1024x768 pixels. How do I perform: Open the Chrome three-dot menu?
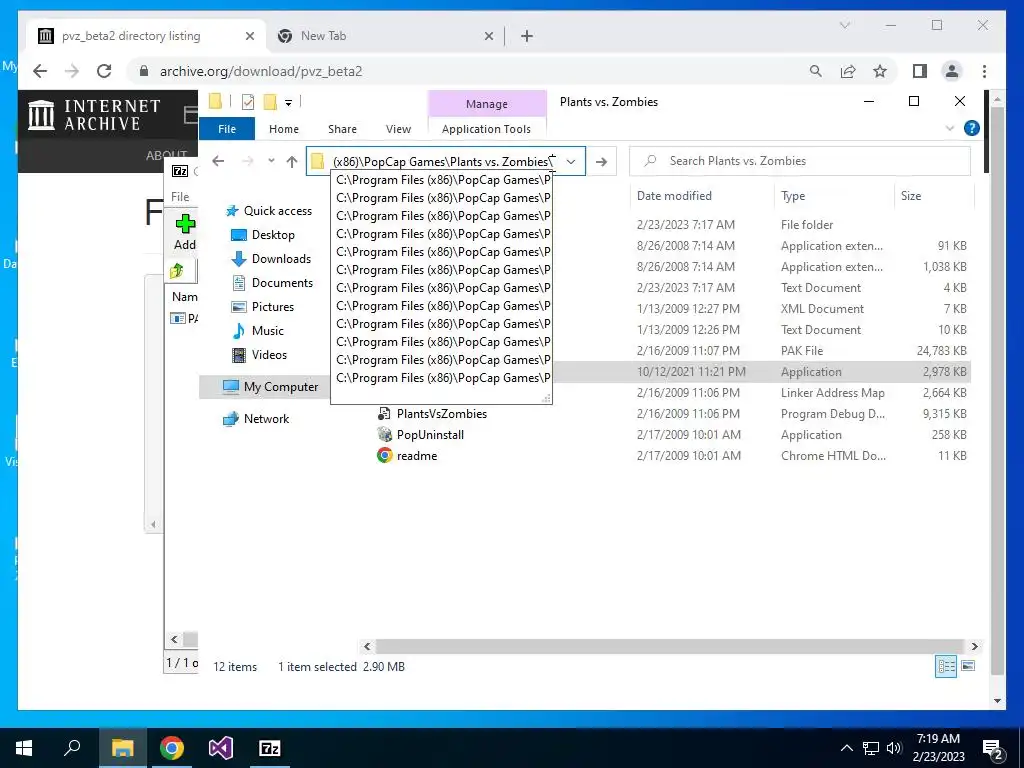click(x=984, y=71)
